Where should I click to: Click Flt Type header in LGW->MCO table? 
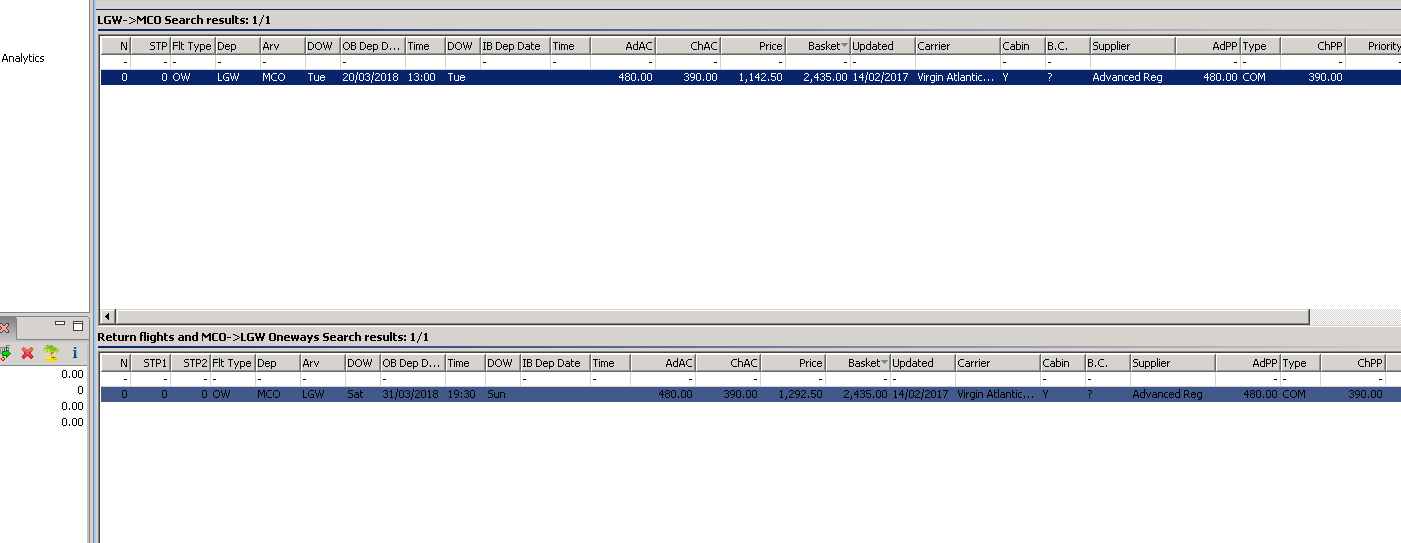pyautogui.click(x=192, y=46)
